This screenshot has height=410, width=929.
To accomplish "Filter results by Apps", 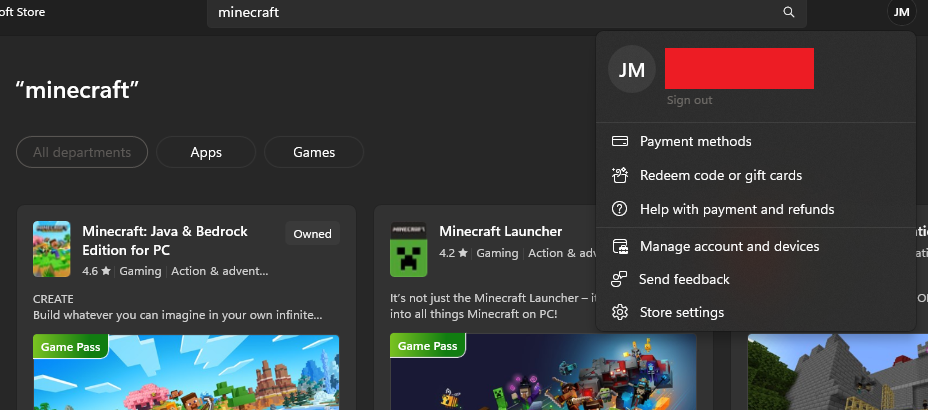I will click(206, 152).
